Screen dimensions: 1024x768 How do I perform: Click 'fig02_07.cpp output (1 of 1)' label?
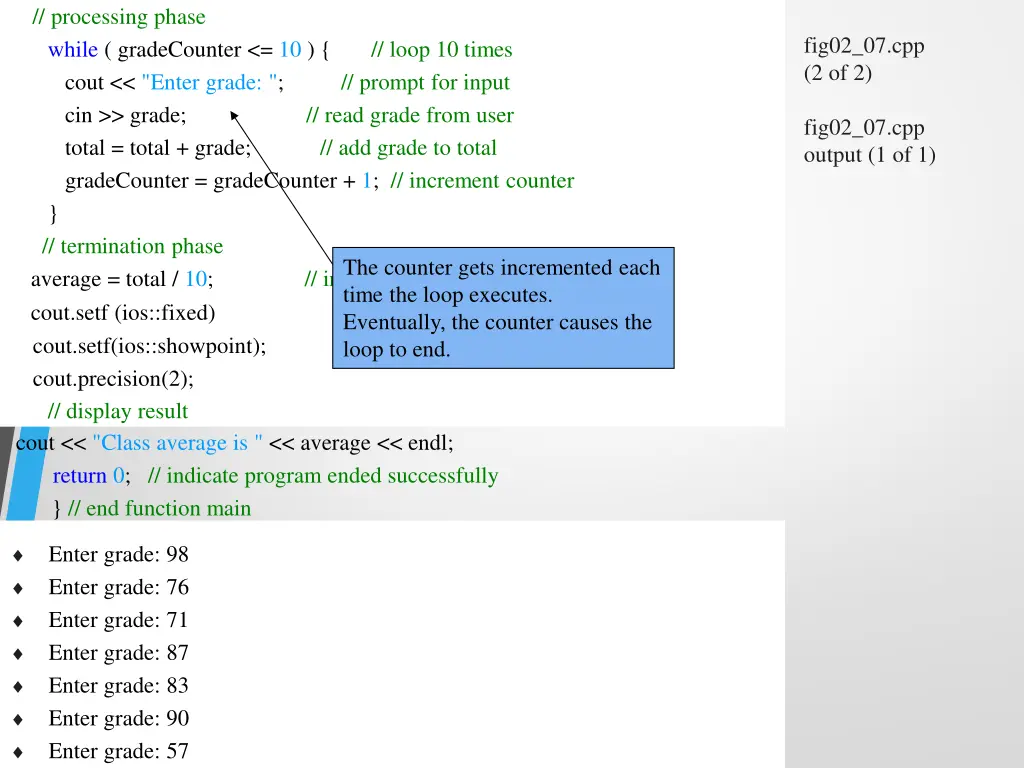tap(869, 142)
